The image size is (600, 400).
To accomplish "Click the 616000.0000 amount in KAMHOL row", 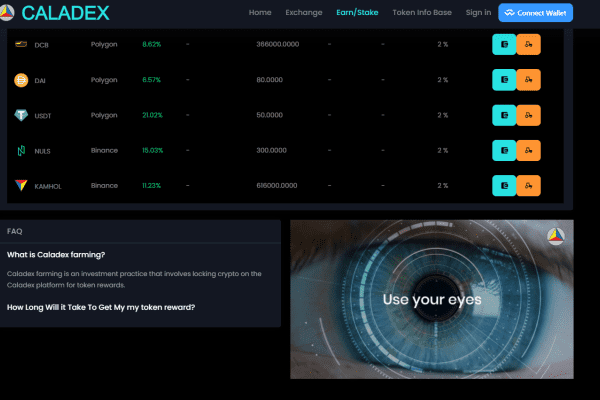I will click(277, 186).
